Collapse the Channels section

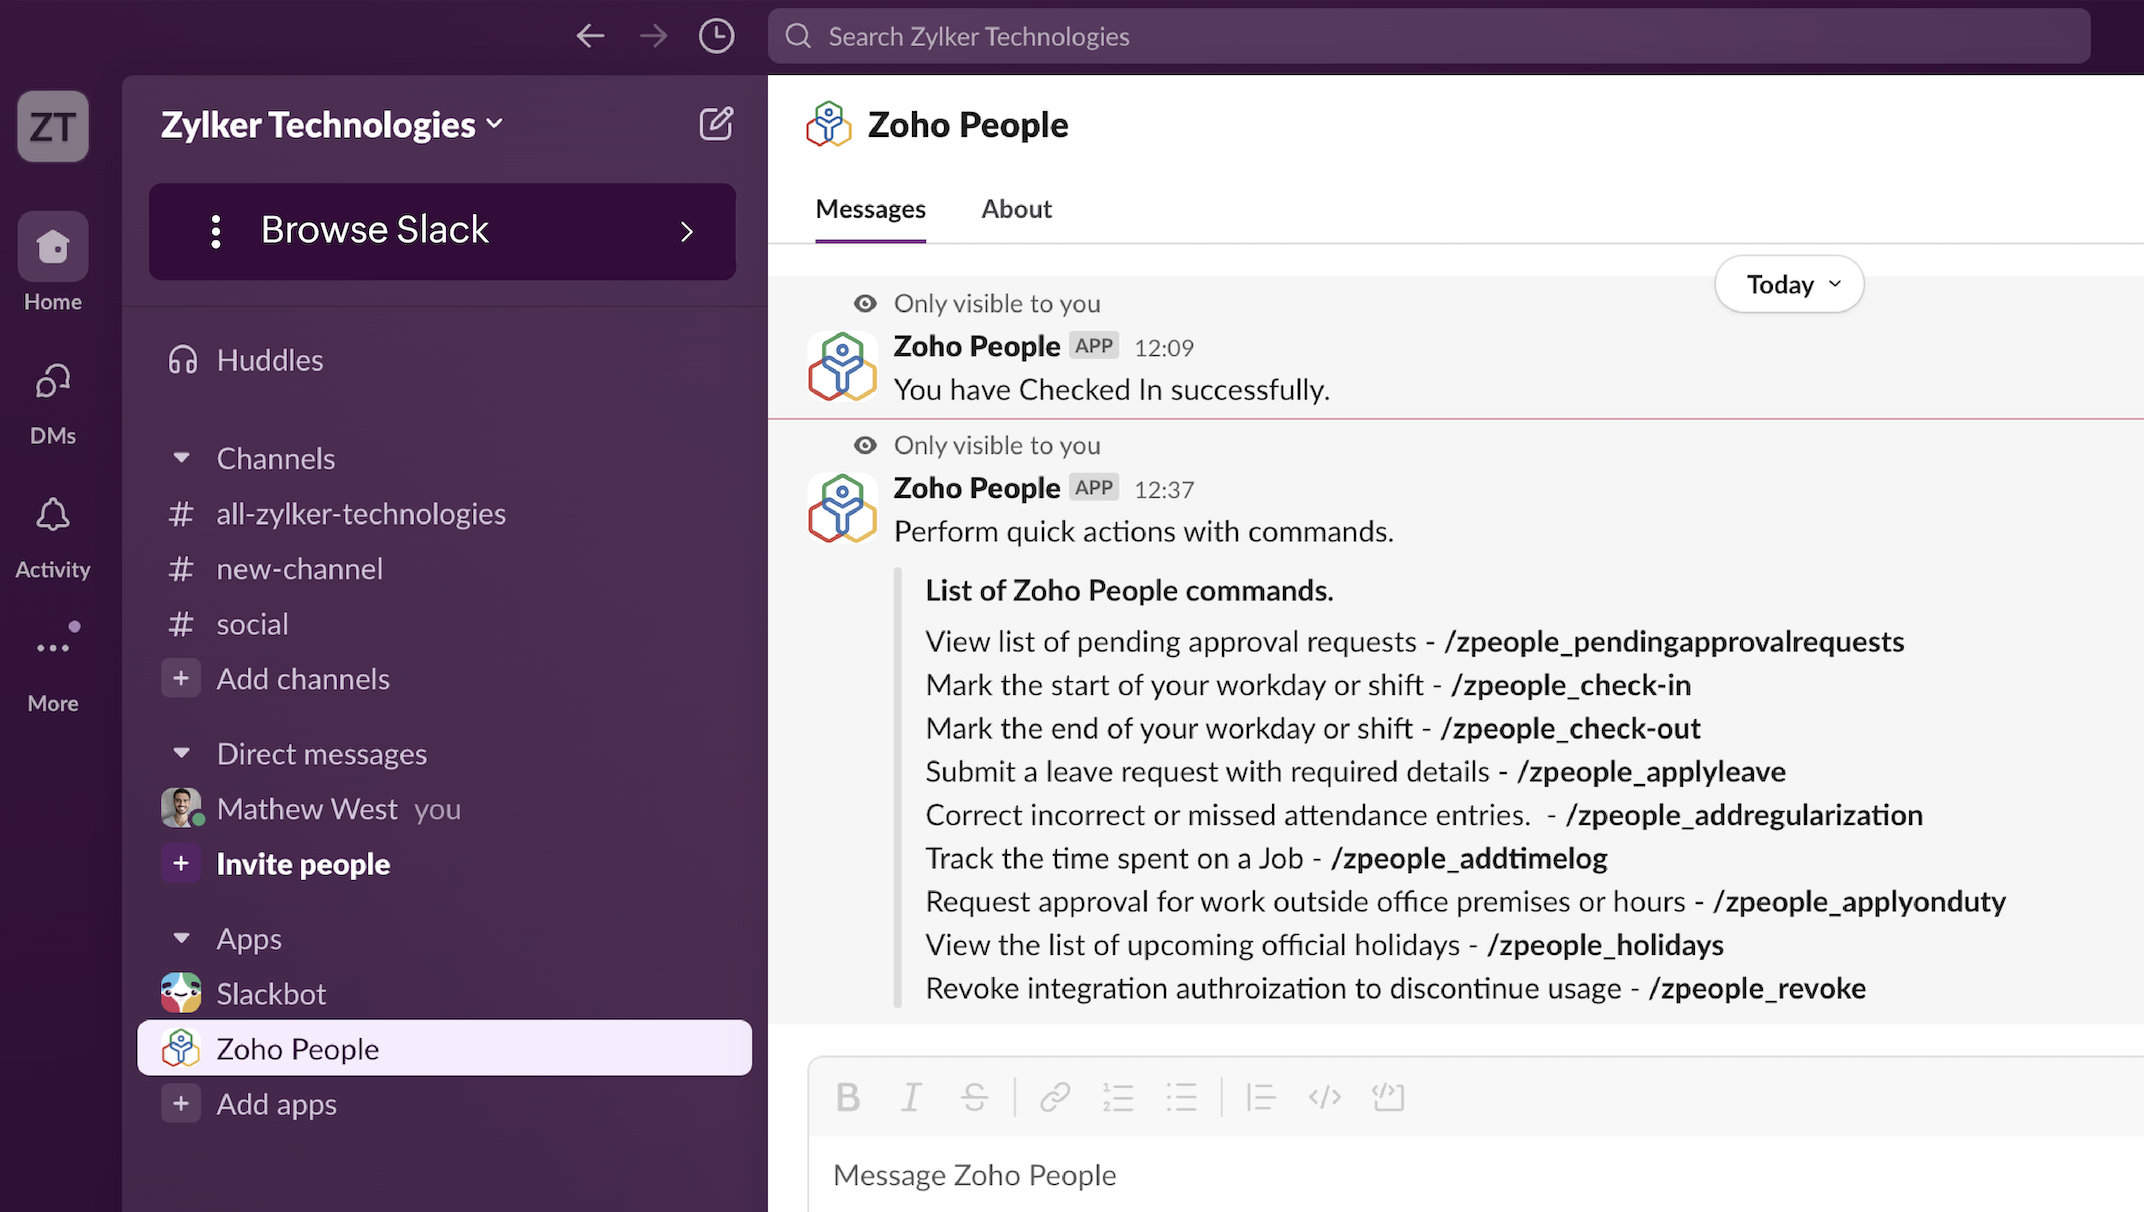tap(181, 458)
